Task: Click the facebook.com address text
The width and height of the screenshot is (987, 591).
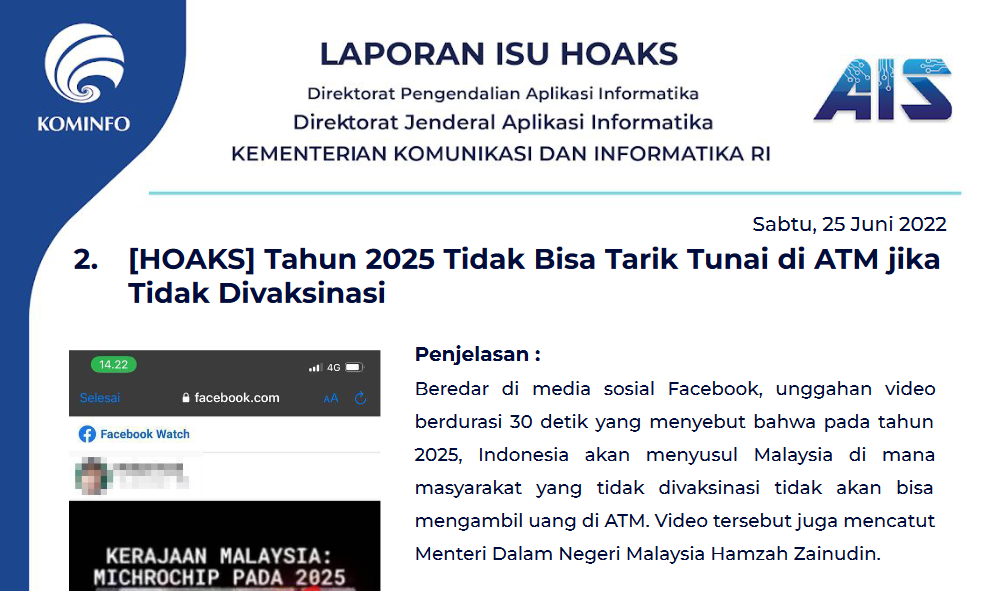Action: (x=237, y=398)
